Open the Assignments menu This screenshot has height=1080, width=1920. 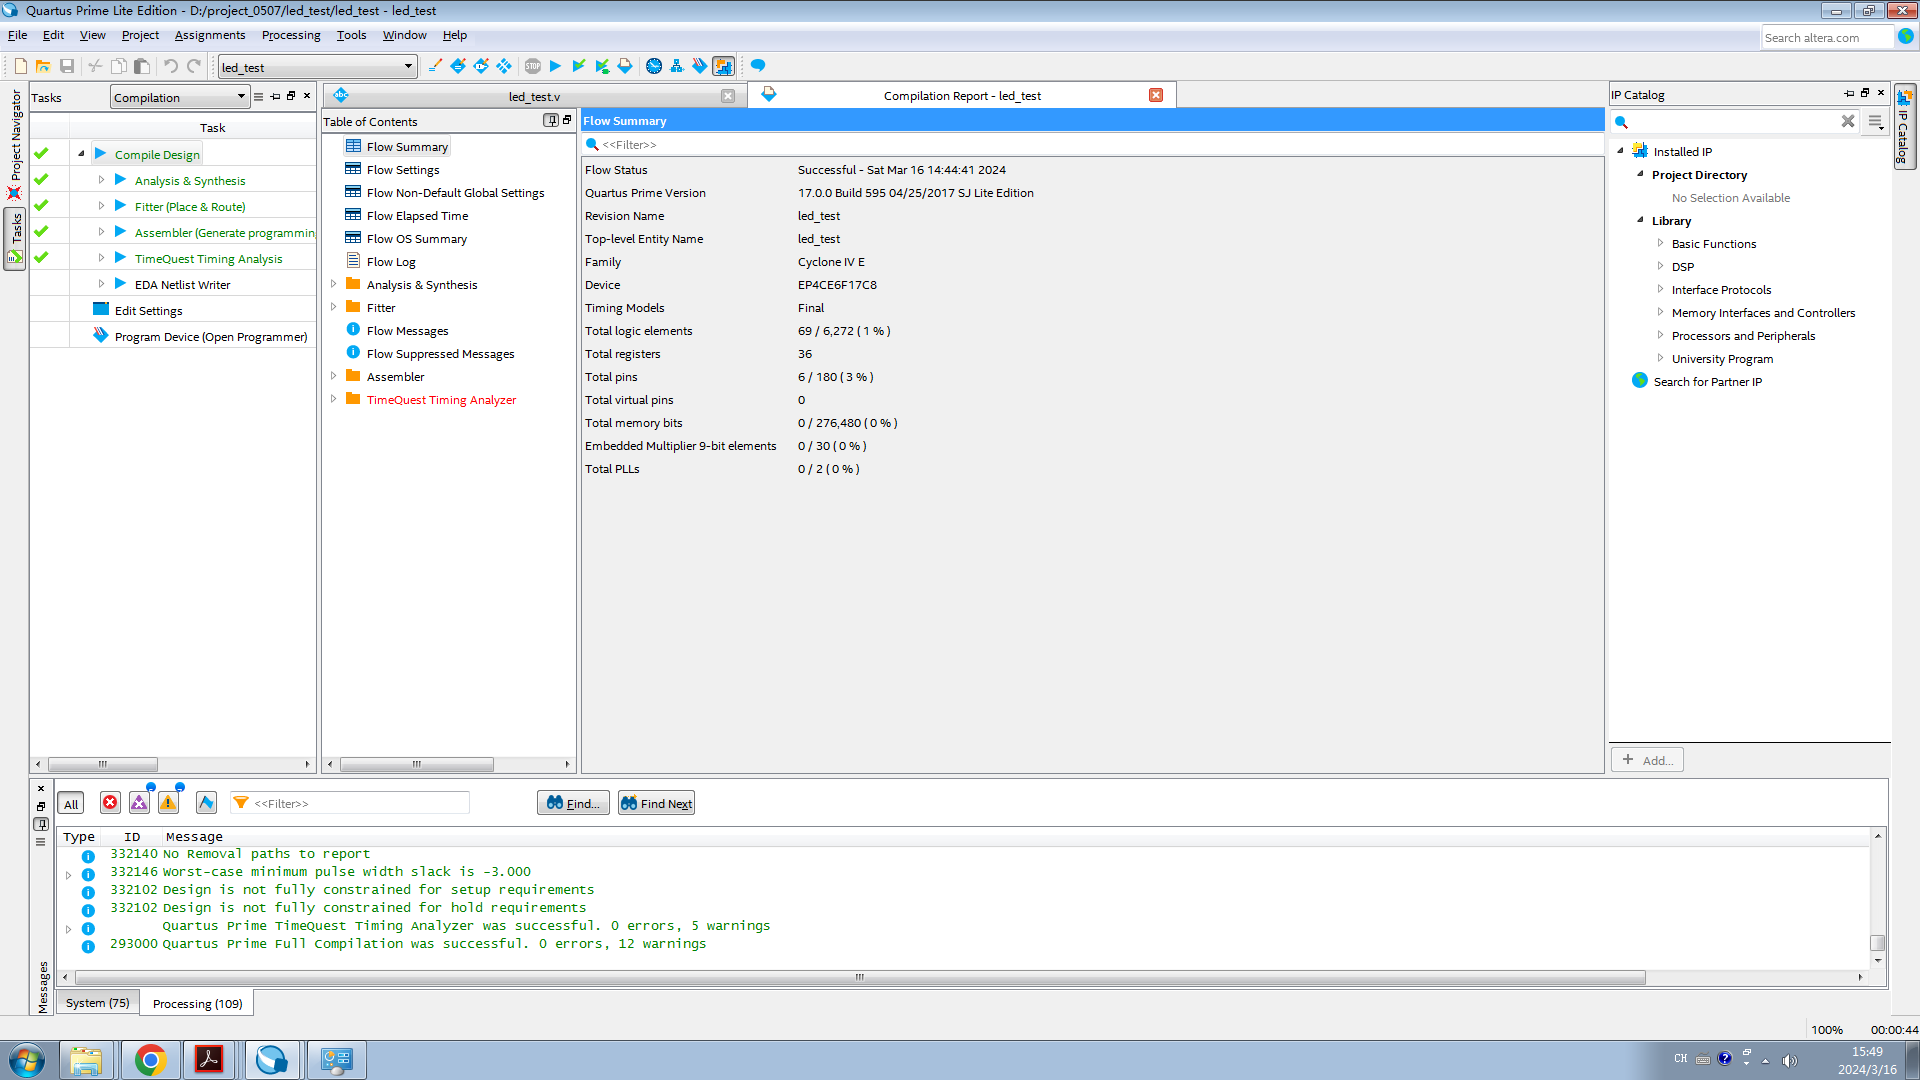(x=210, y=35)
